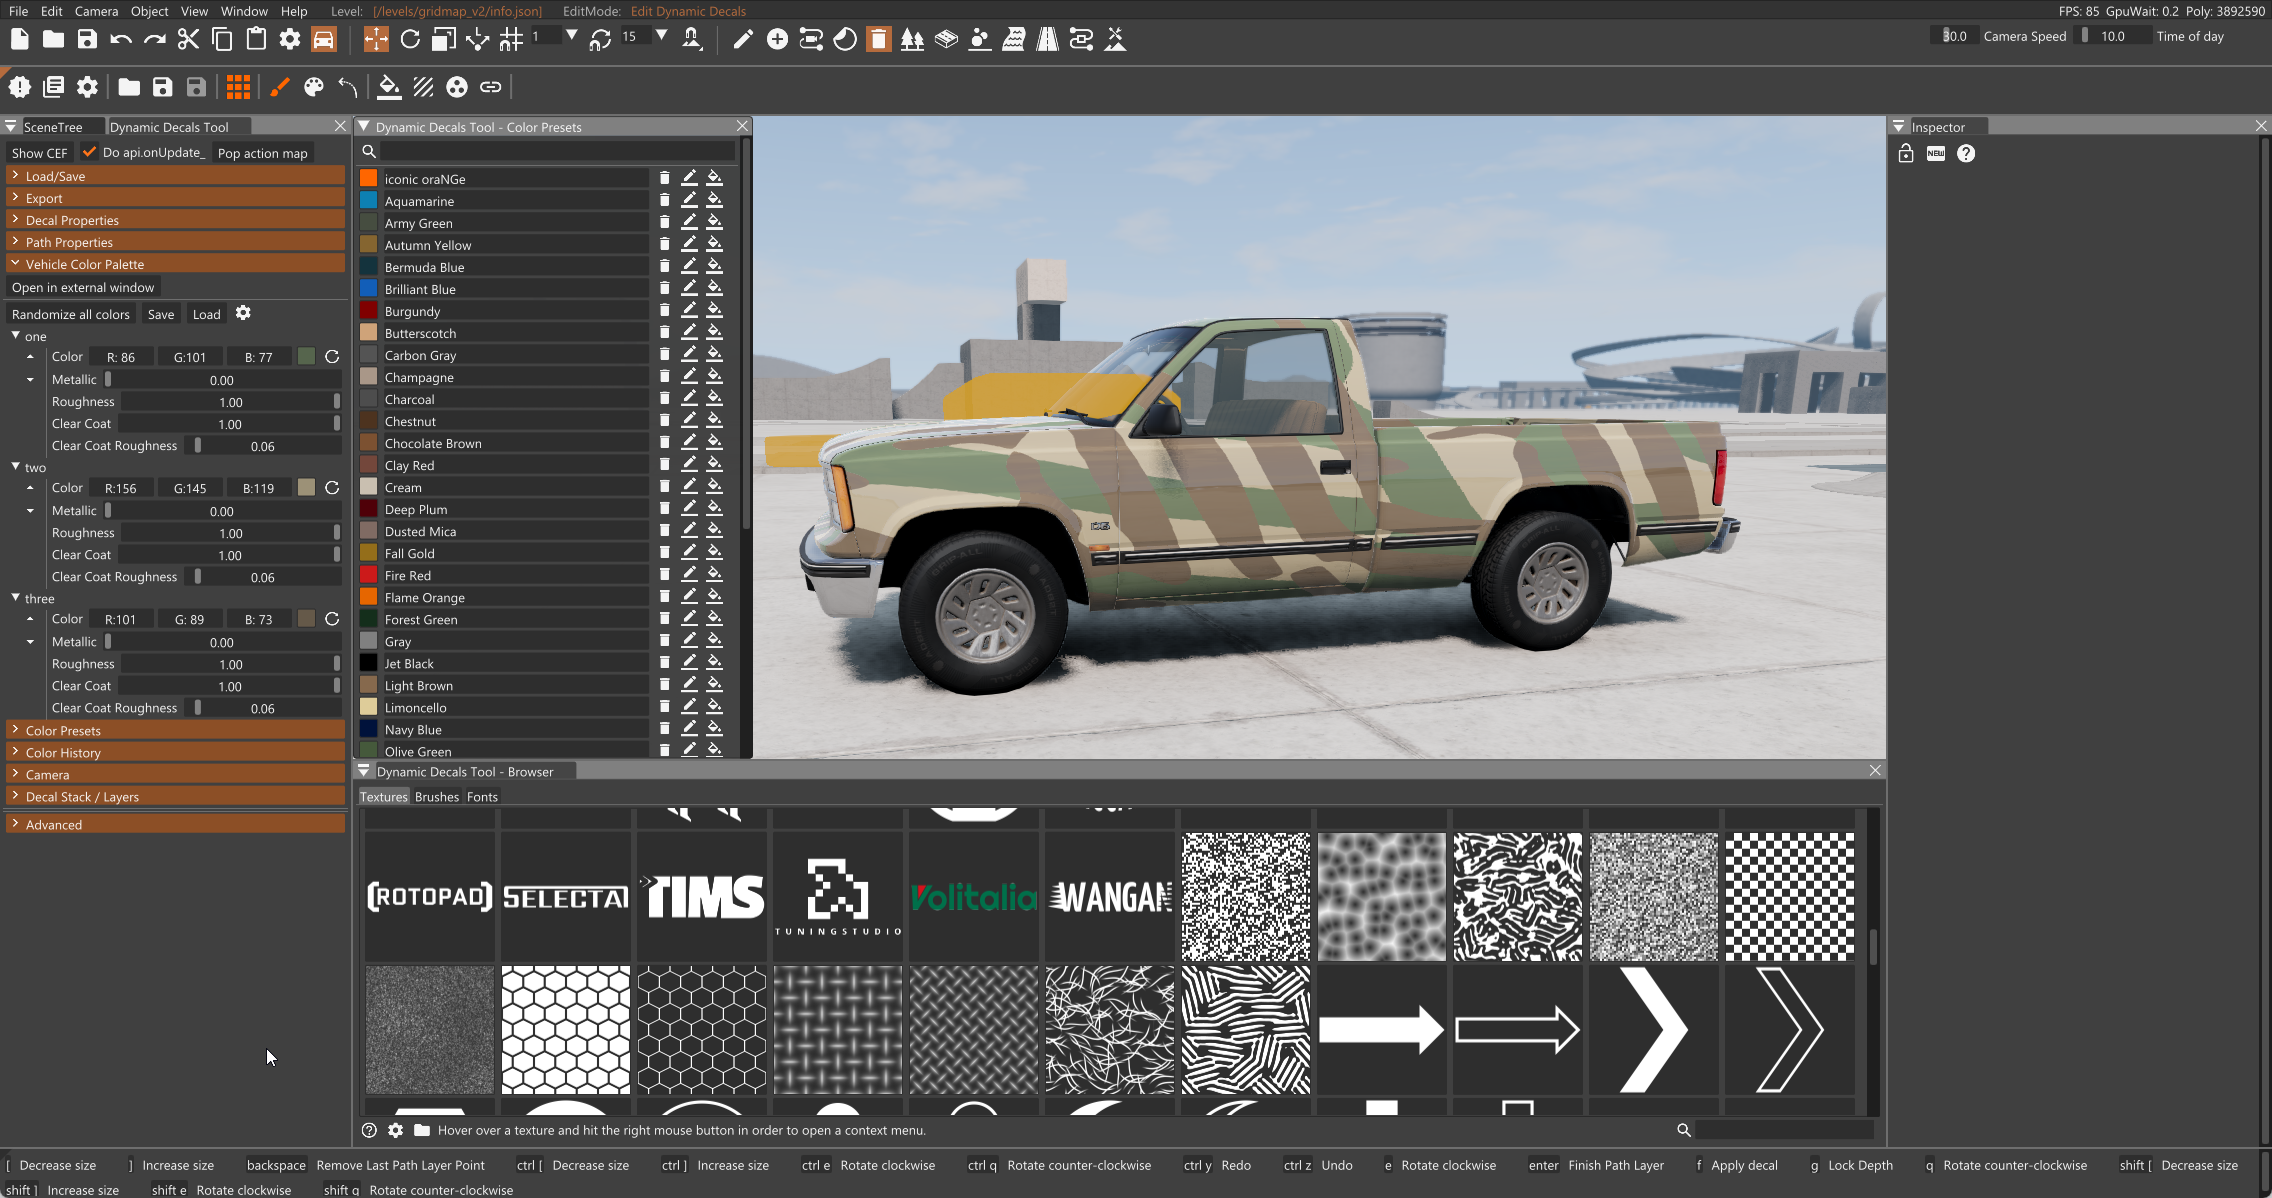Image resolution: width=2272 pixels, height=1198 pixels.
Task: Delete the Aquamarine preset with trash icon
Action: (x=664, y=201)
